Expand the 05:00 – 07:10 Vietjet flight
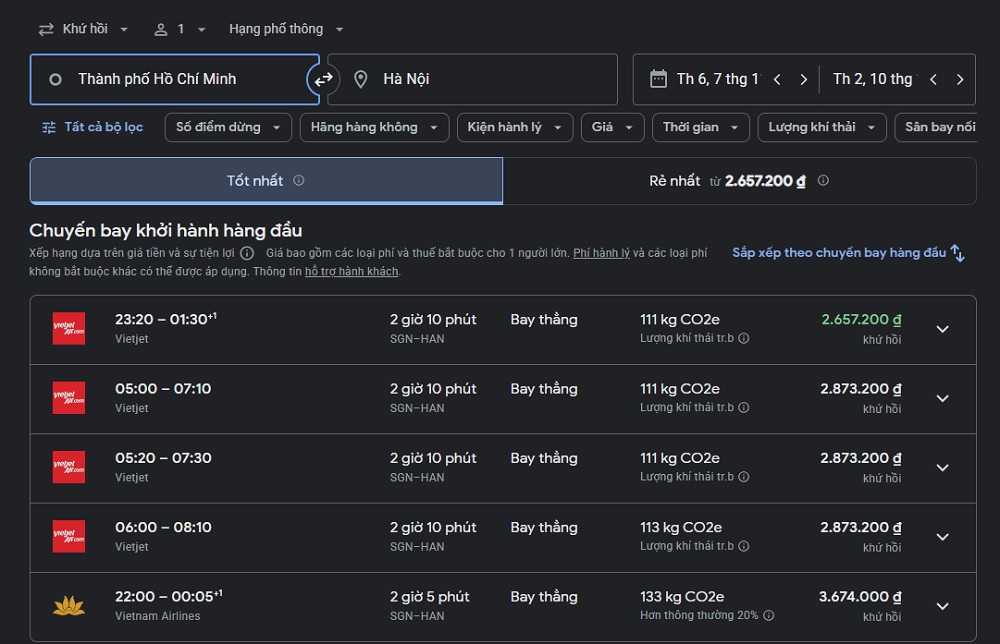 (943, 399)
